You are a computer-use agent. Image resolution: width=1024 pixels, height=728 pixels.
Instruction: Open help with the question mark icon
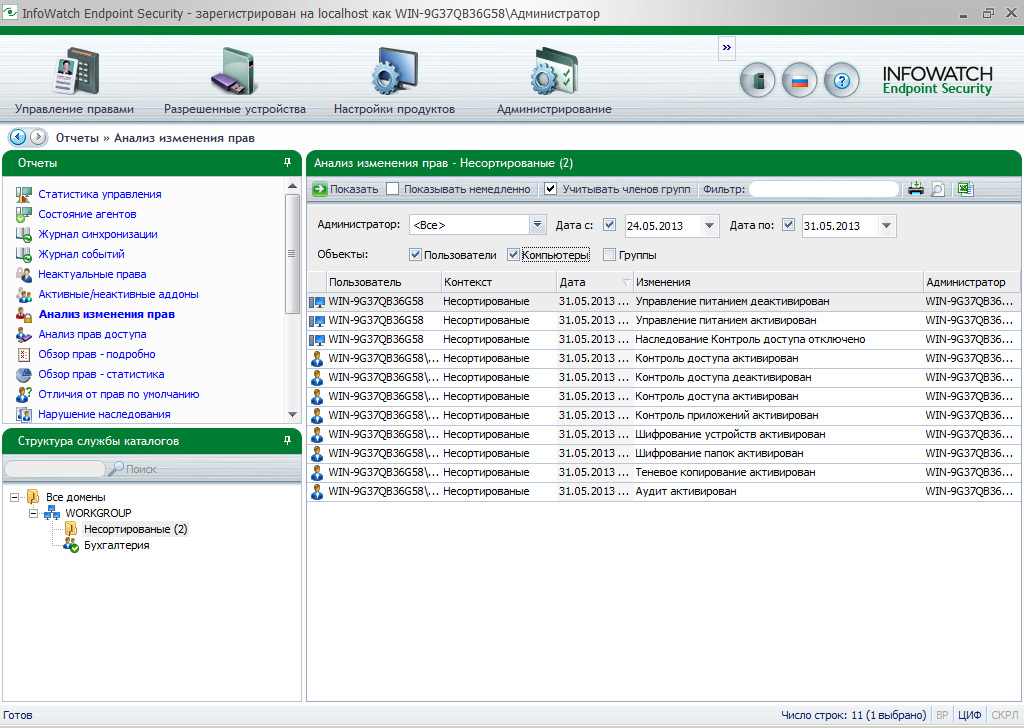[842, 81]
